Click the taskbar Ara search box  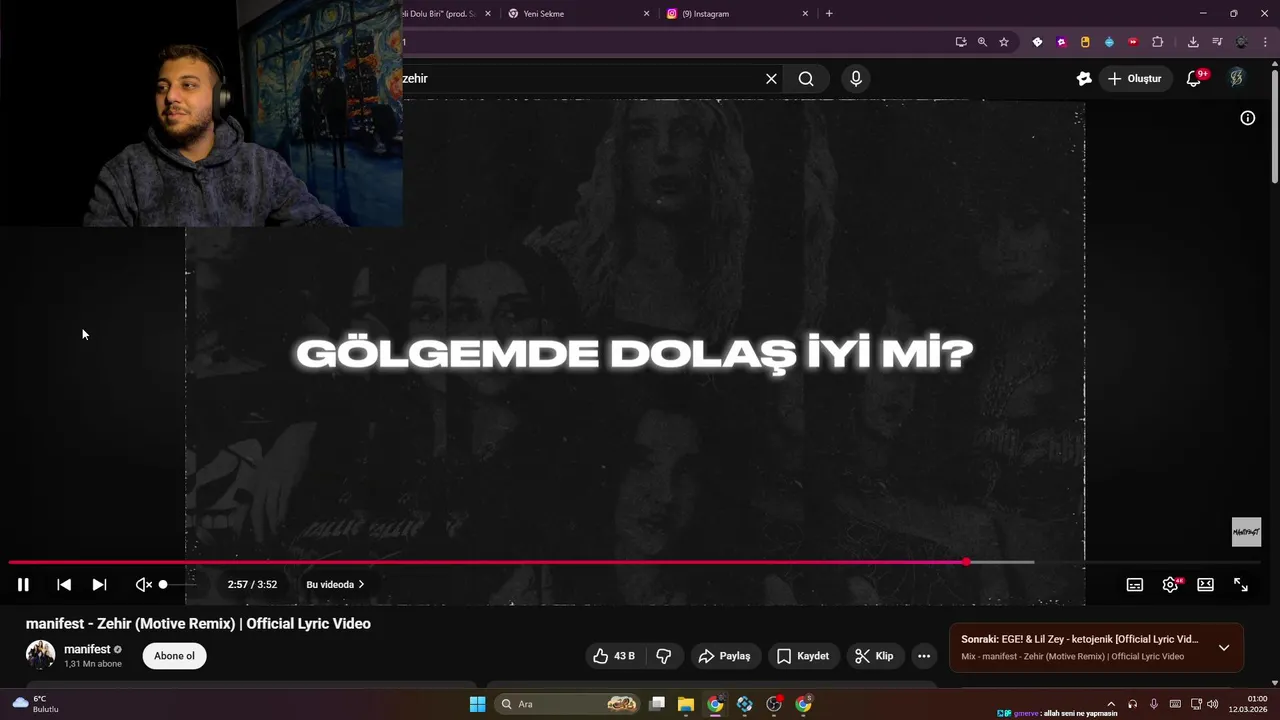coord(568,704)
